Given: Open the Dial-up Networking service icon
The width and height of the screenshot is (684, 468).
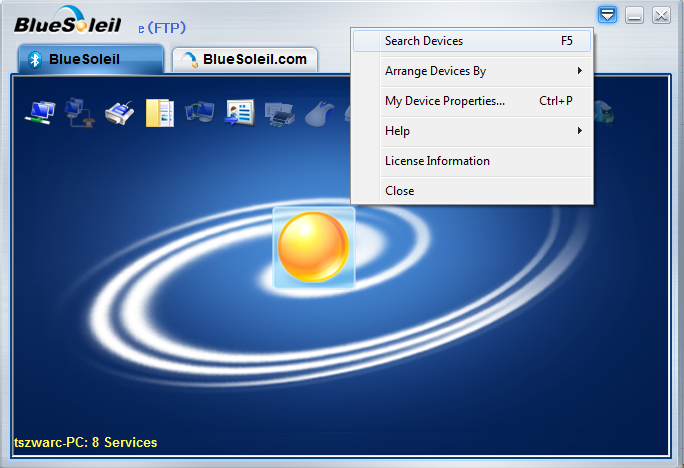Looking at the screenshot, I should pyautogui.click(x=80, y=113).
